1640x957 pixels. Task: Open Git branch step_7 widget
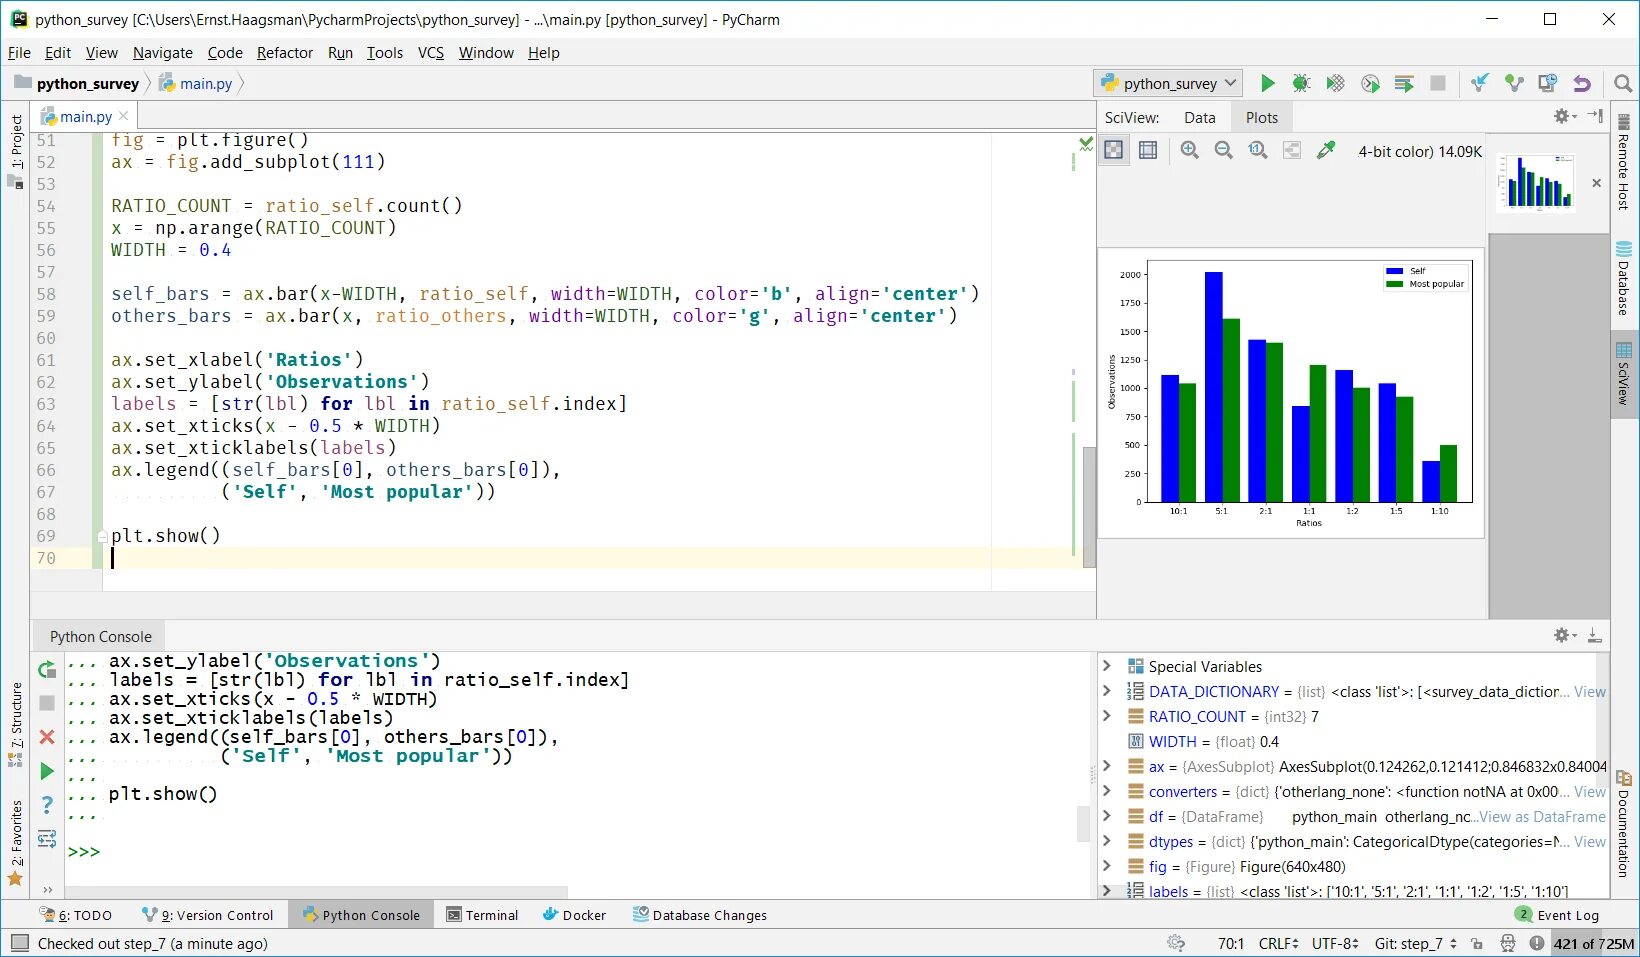click(x=1416, y=943)
